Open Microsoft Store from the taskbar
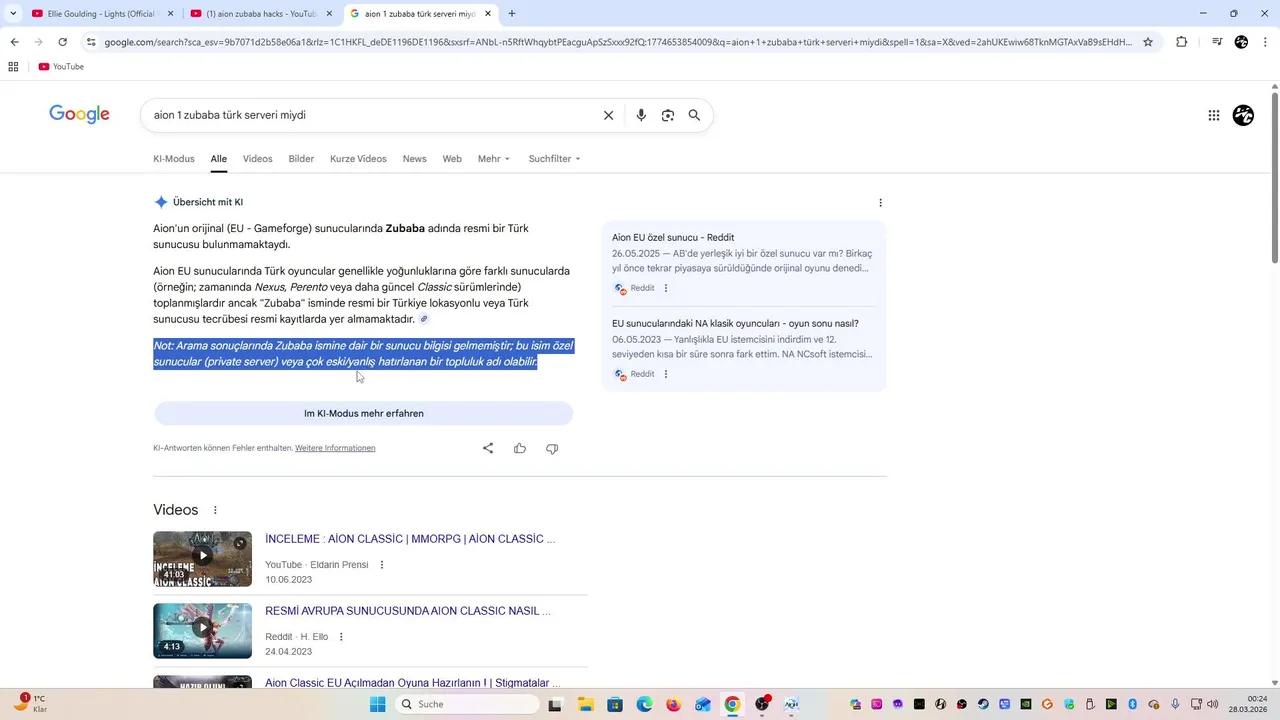This screenshot has width=1280, height=720. click(615, 704)
